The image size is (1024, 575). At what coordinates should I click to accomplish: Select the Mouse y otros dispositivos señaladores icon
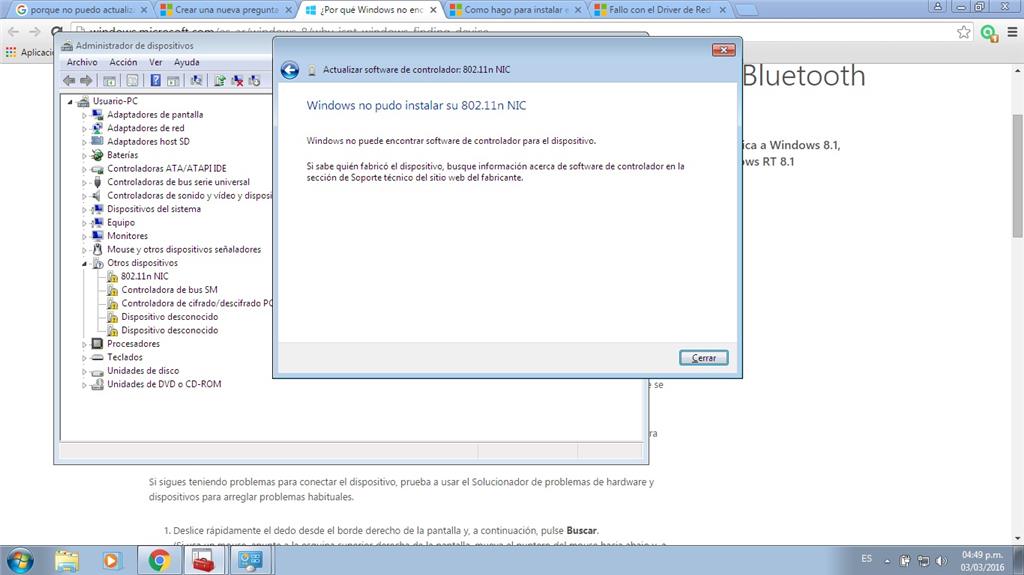click(97, 249)
